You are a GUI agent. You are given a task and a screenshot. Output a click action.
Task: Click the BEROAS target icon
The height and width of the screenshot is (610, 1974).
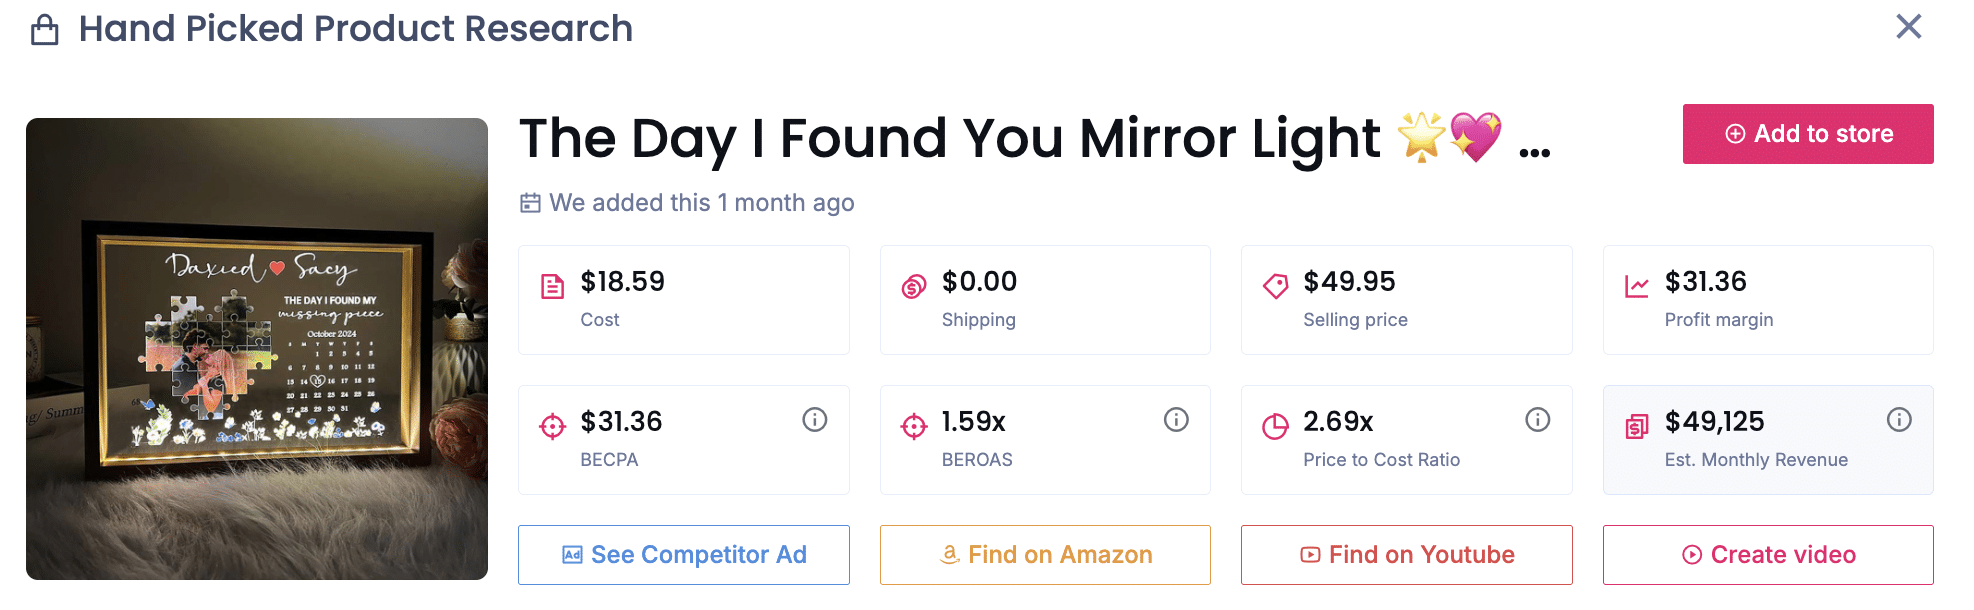point(914,424)
